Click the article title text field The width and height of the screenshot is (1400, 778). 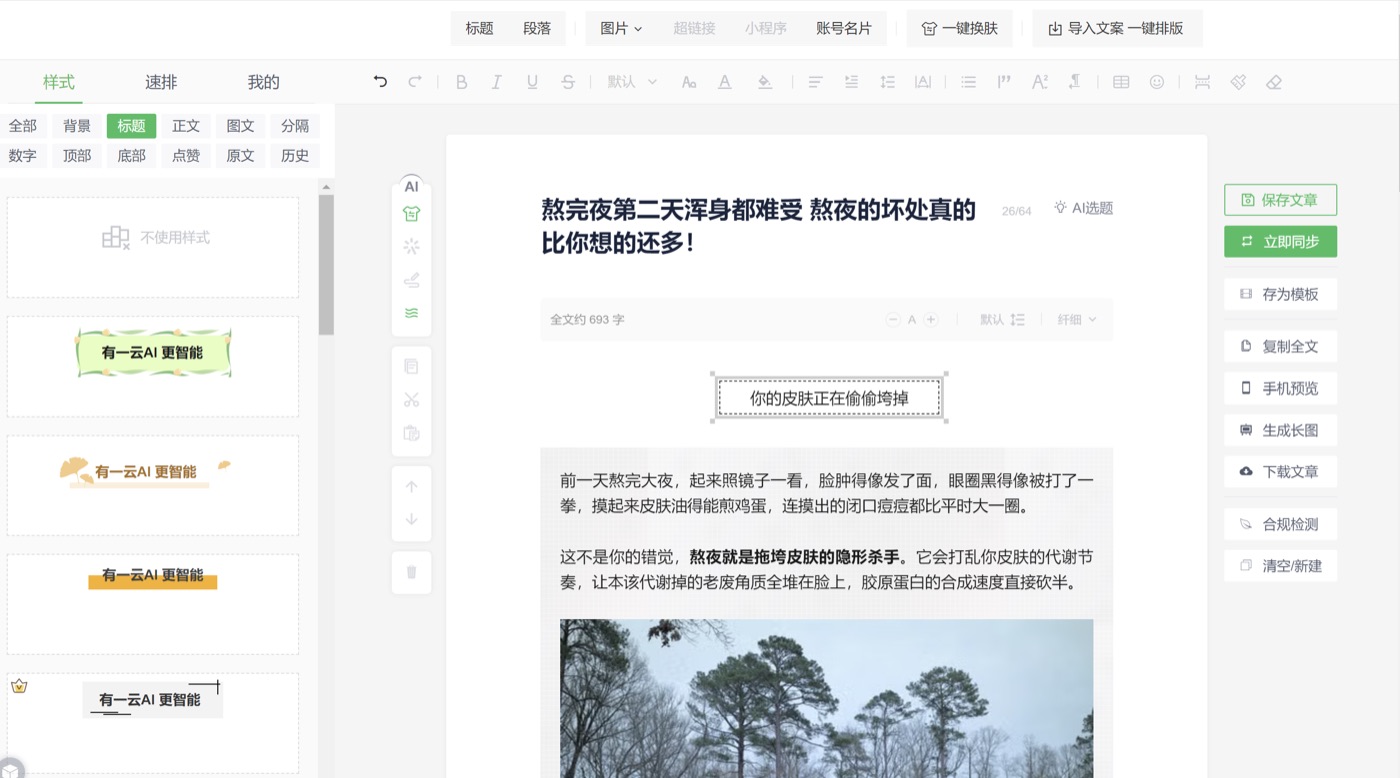[x=759, y=225]
